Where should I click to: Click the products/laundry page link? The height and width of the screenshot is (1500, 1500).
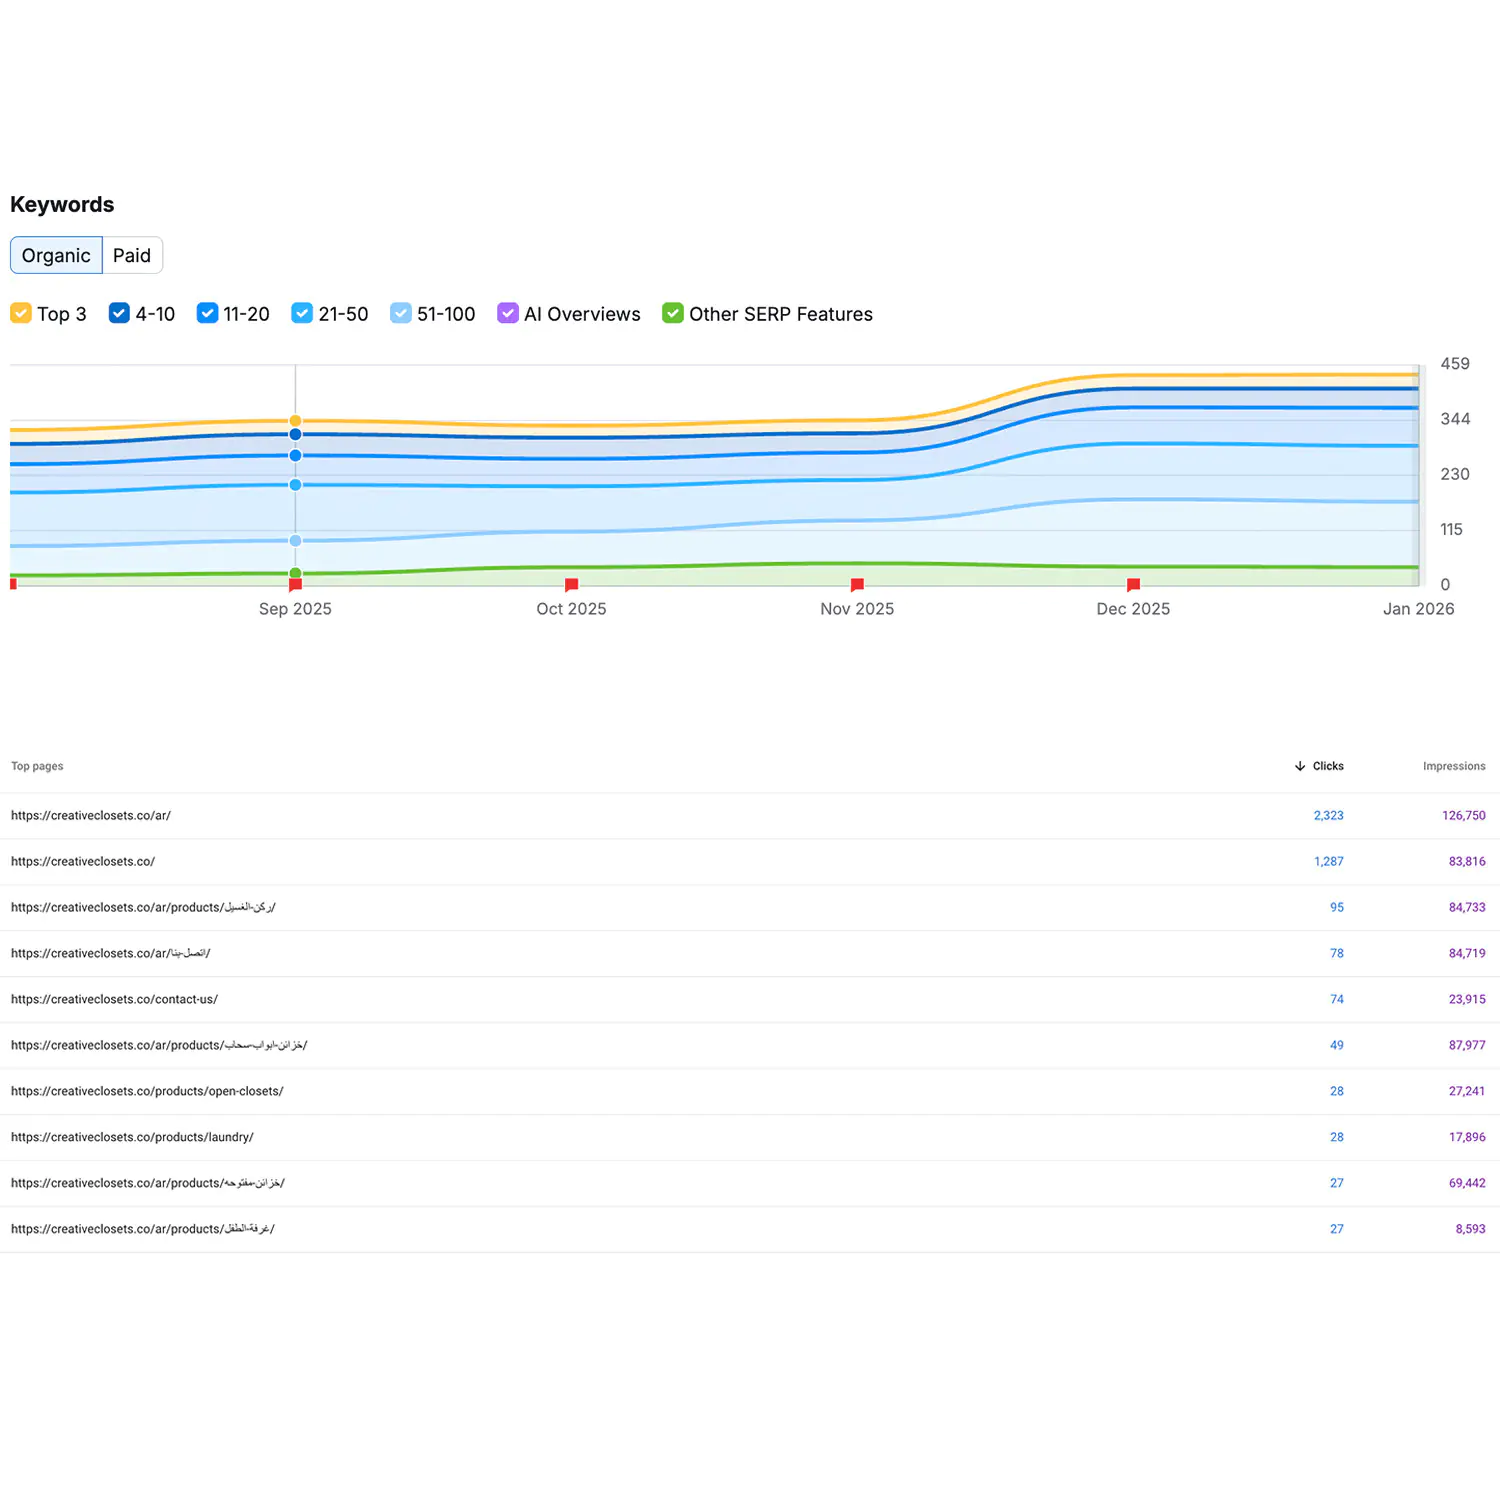pos(132,1138)
